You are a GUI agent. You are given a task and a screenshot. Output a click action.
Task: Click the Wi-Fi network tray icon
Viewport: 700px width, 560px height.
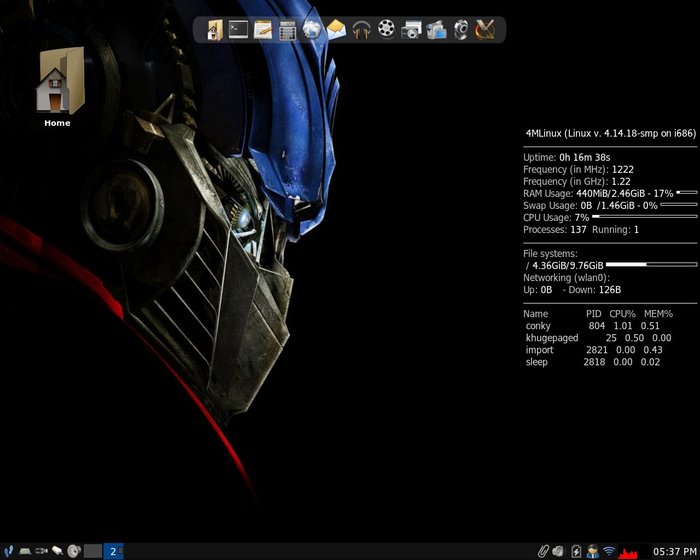tap(609, 551)
